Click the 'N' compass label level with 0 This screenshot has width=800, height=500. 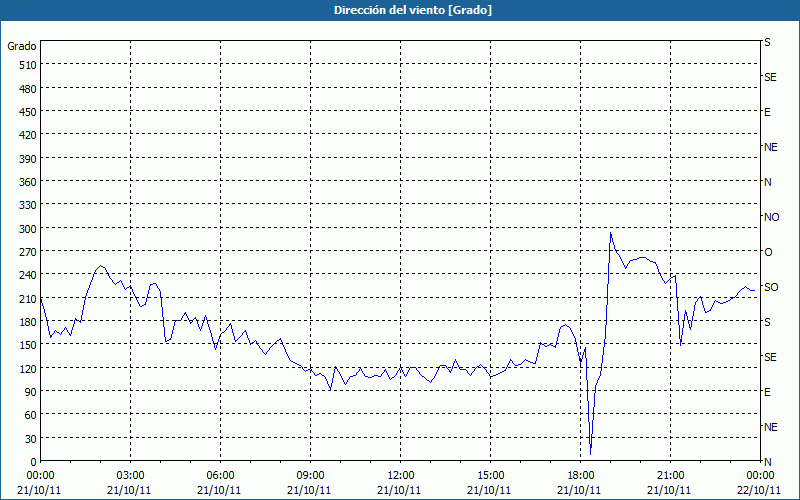click(768, 462)
